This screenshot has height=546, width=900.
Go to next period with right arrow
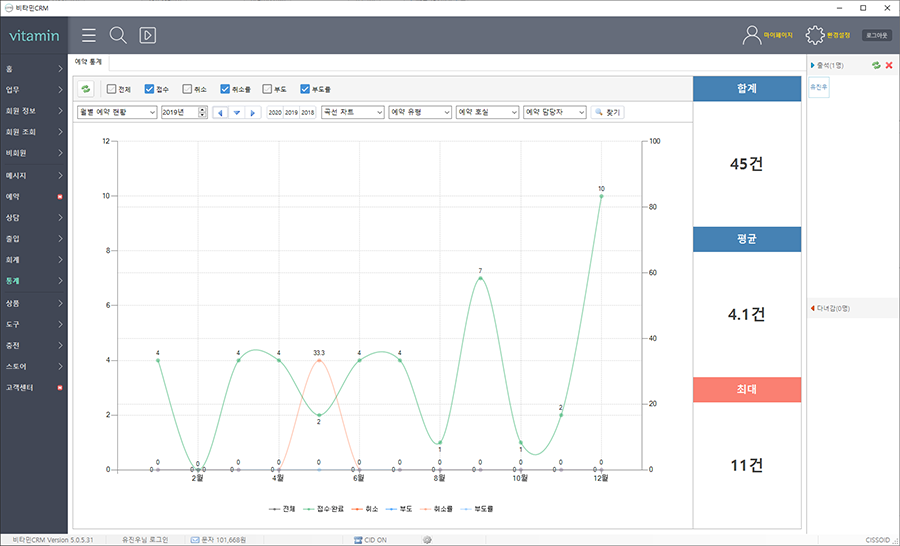pos(253,113)
